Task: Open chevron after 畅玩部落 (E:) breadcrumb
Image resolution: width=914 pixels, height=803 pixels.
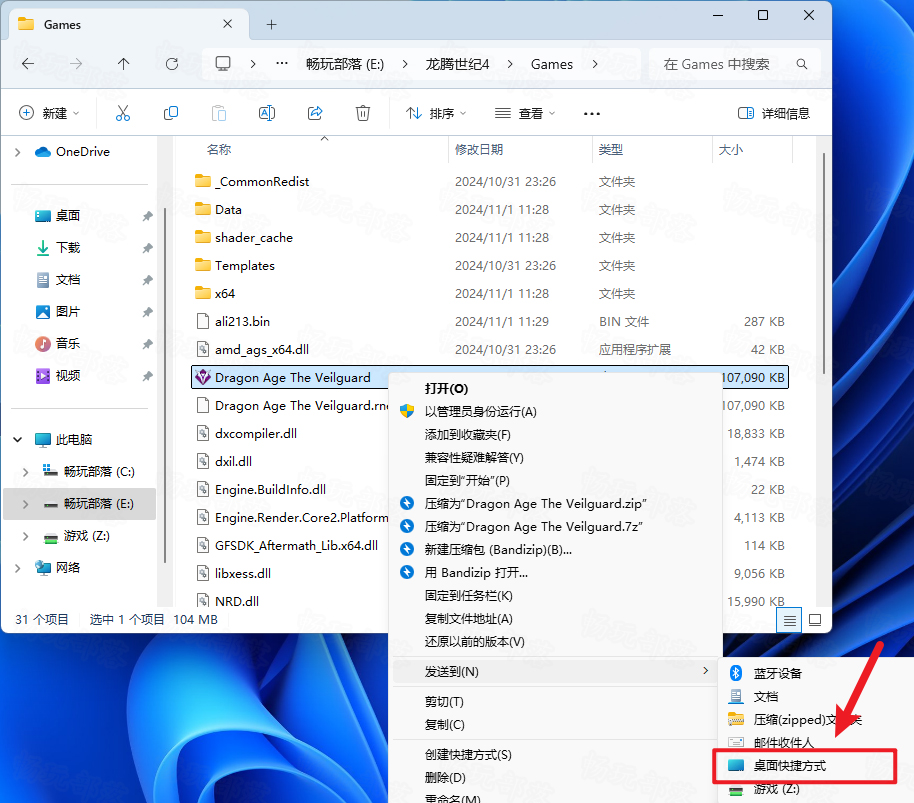Action: tap(405, 64)
